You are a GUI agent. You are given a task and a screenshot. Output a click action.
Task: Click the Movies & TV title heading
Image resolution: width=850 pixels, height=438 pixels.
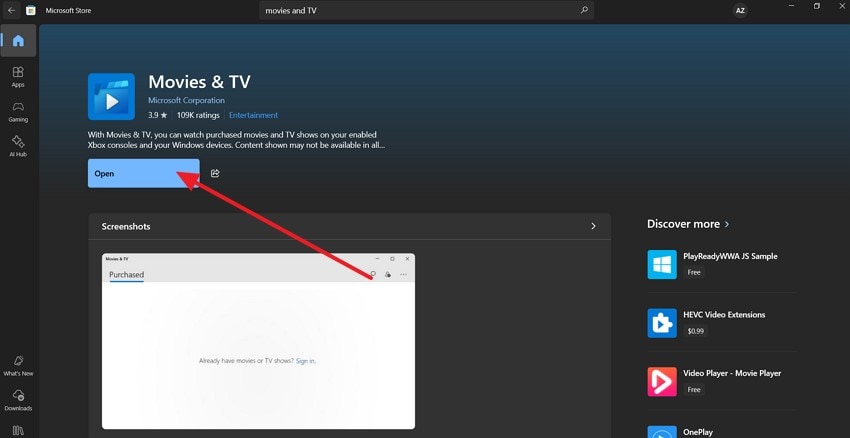[x=199, y=82]
